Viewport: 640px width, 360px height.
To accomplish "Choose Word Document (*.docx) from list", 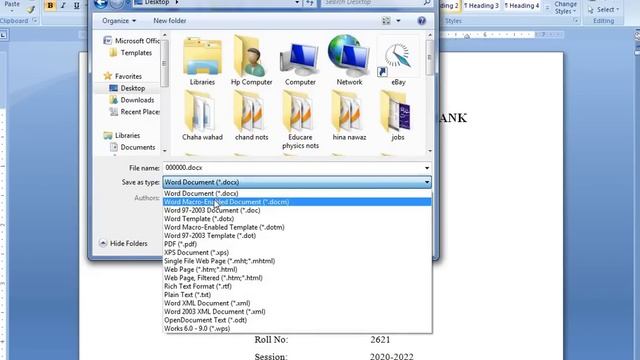I will (297, 193).
